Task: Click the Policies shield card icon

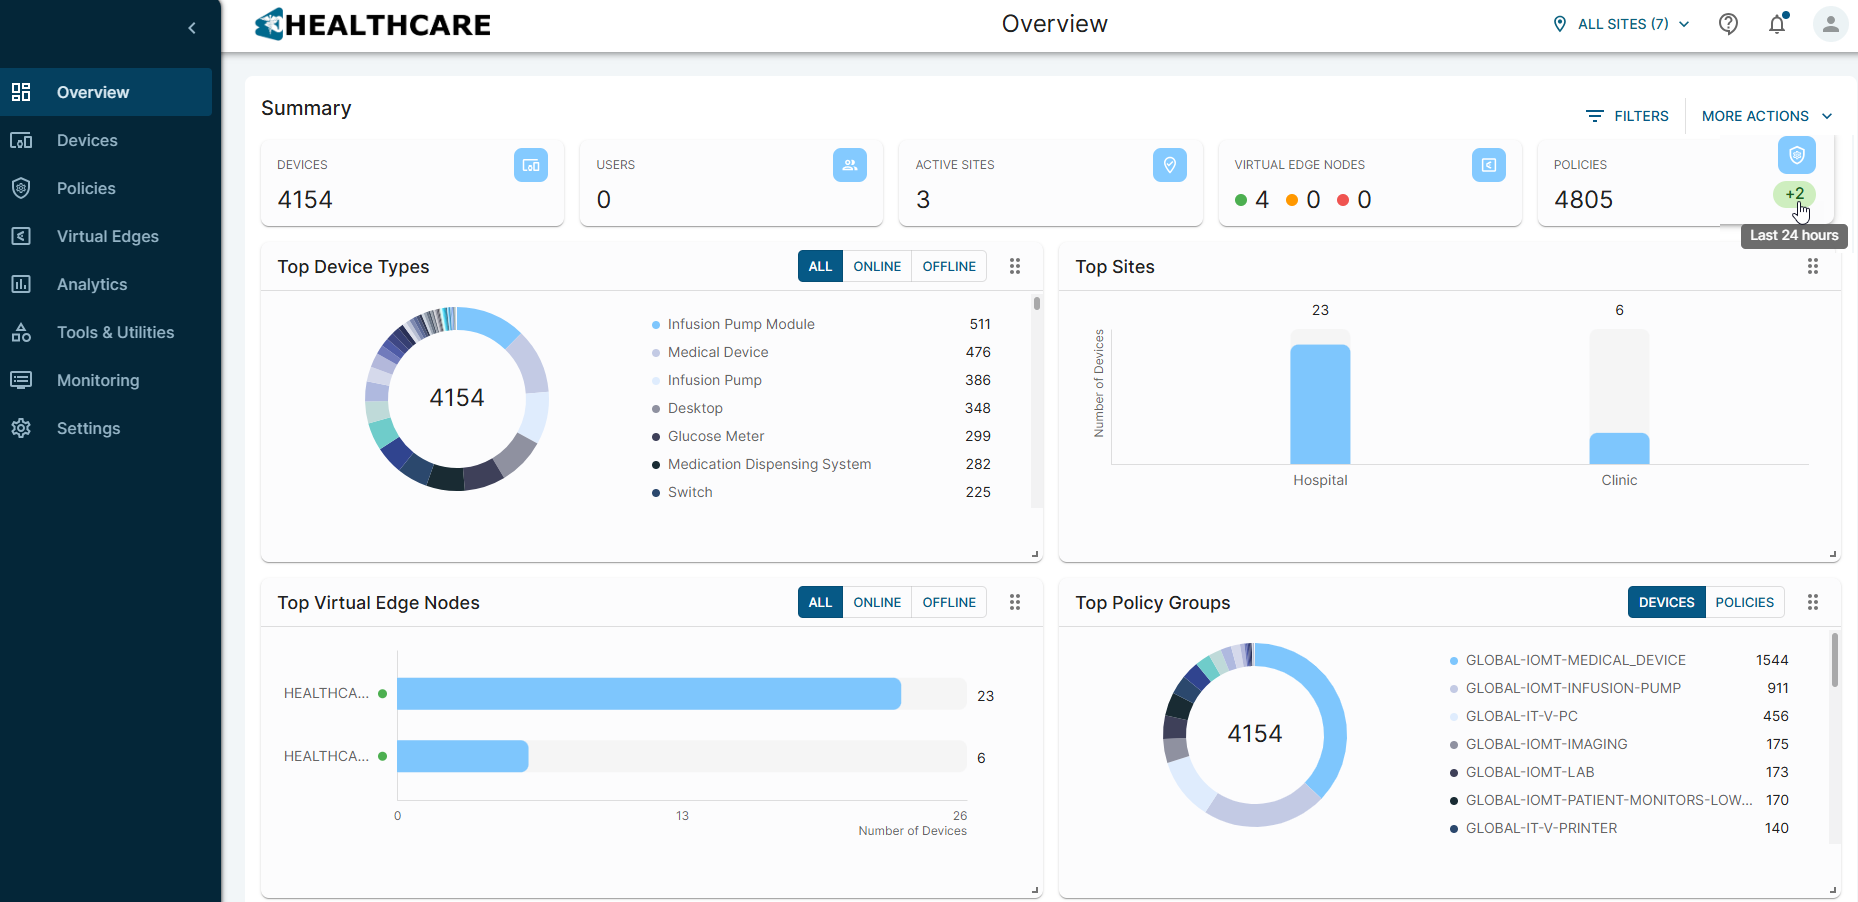Action: 1796,155
